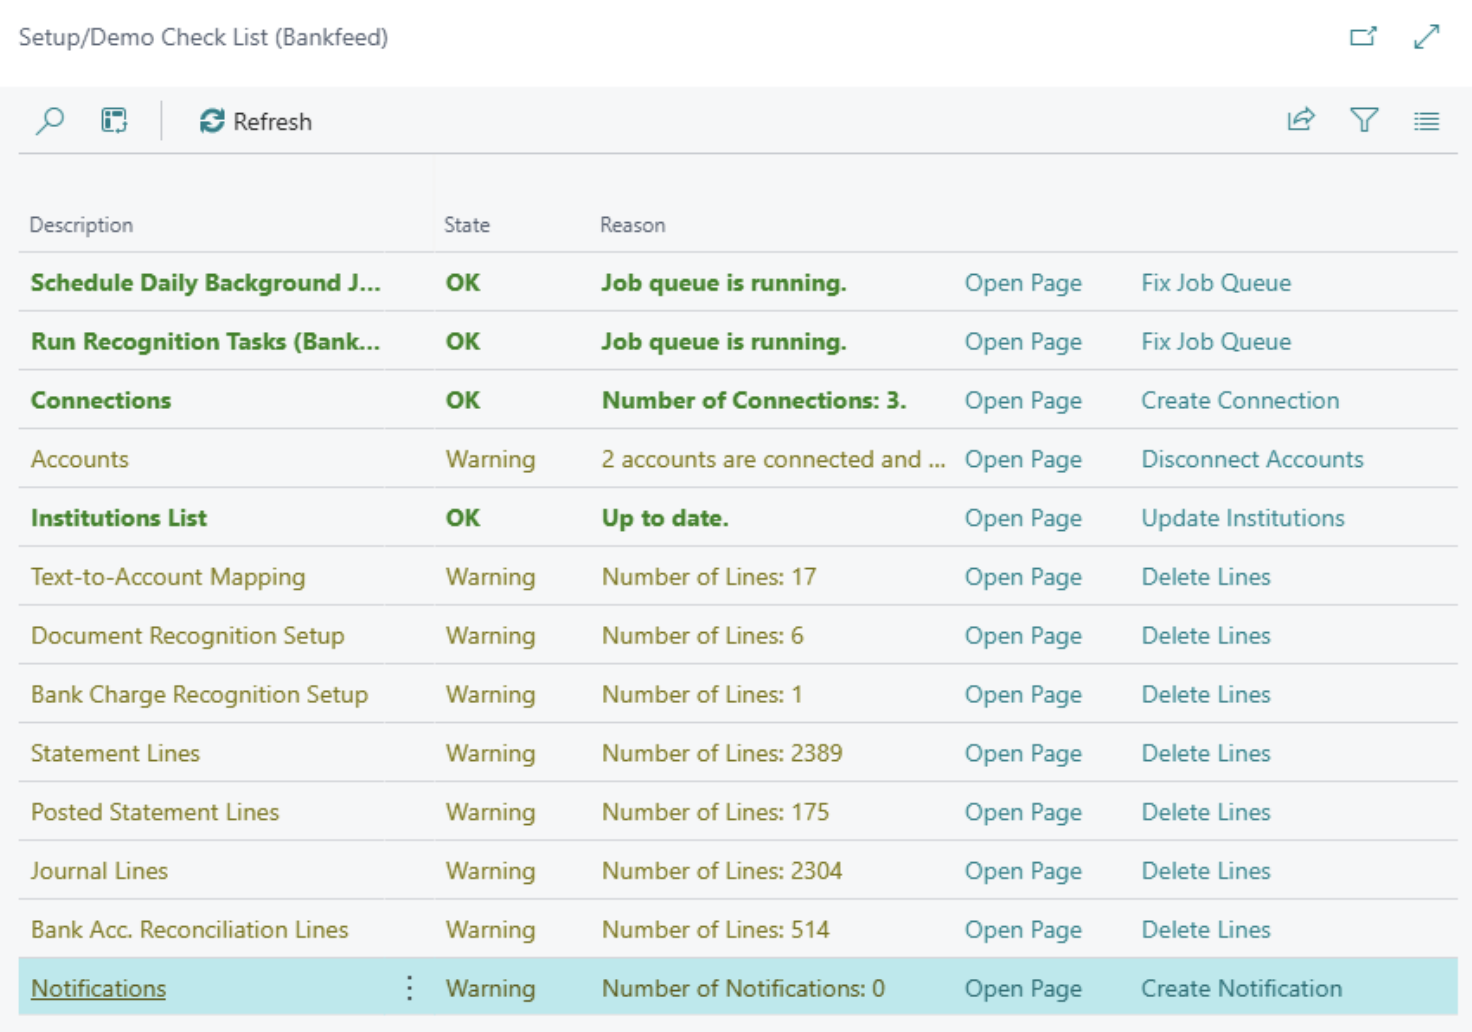Toggle the filter pane funnel icon

(x=1364, y=121)
